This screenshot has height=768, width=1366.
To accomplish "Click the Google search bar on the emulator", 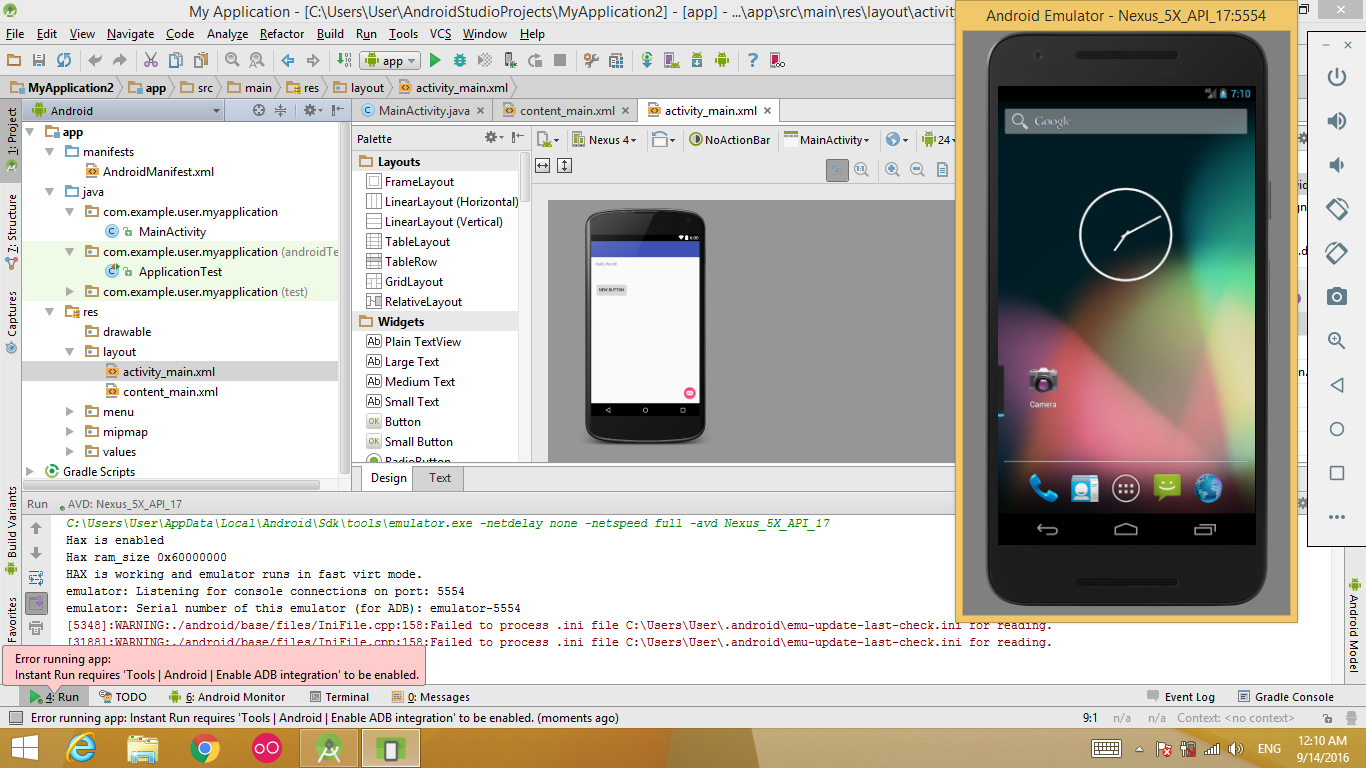I will point(1126,121).
